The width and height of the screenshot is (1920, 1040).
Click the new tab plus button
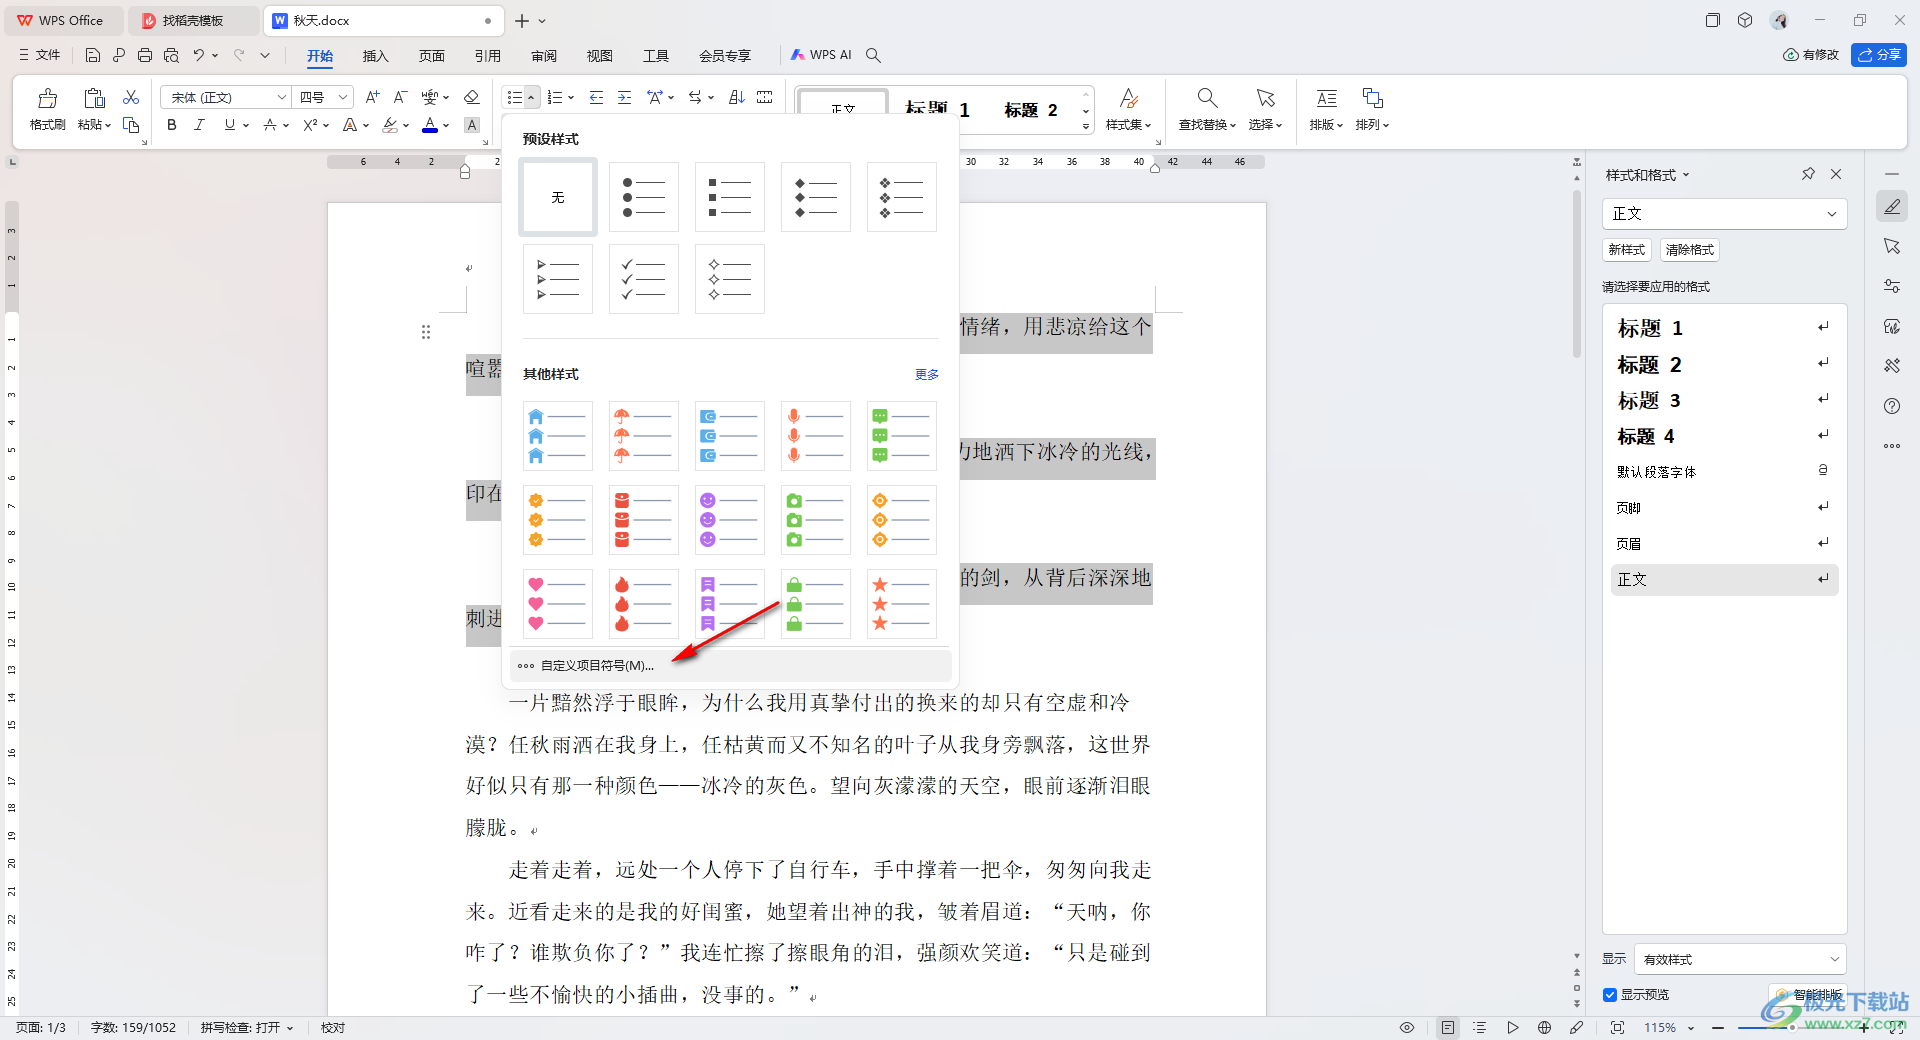pos(521,20)
